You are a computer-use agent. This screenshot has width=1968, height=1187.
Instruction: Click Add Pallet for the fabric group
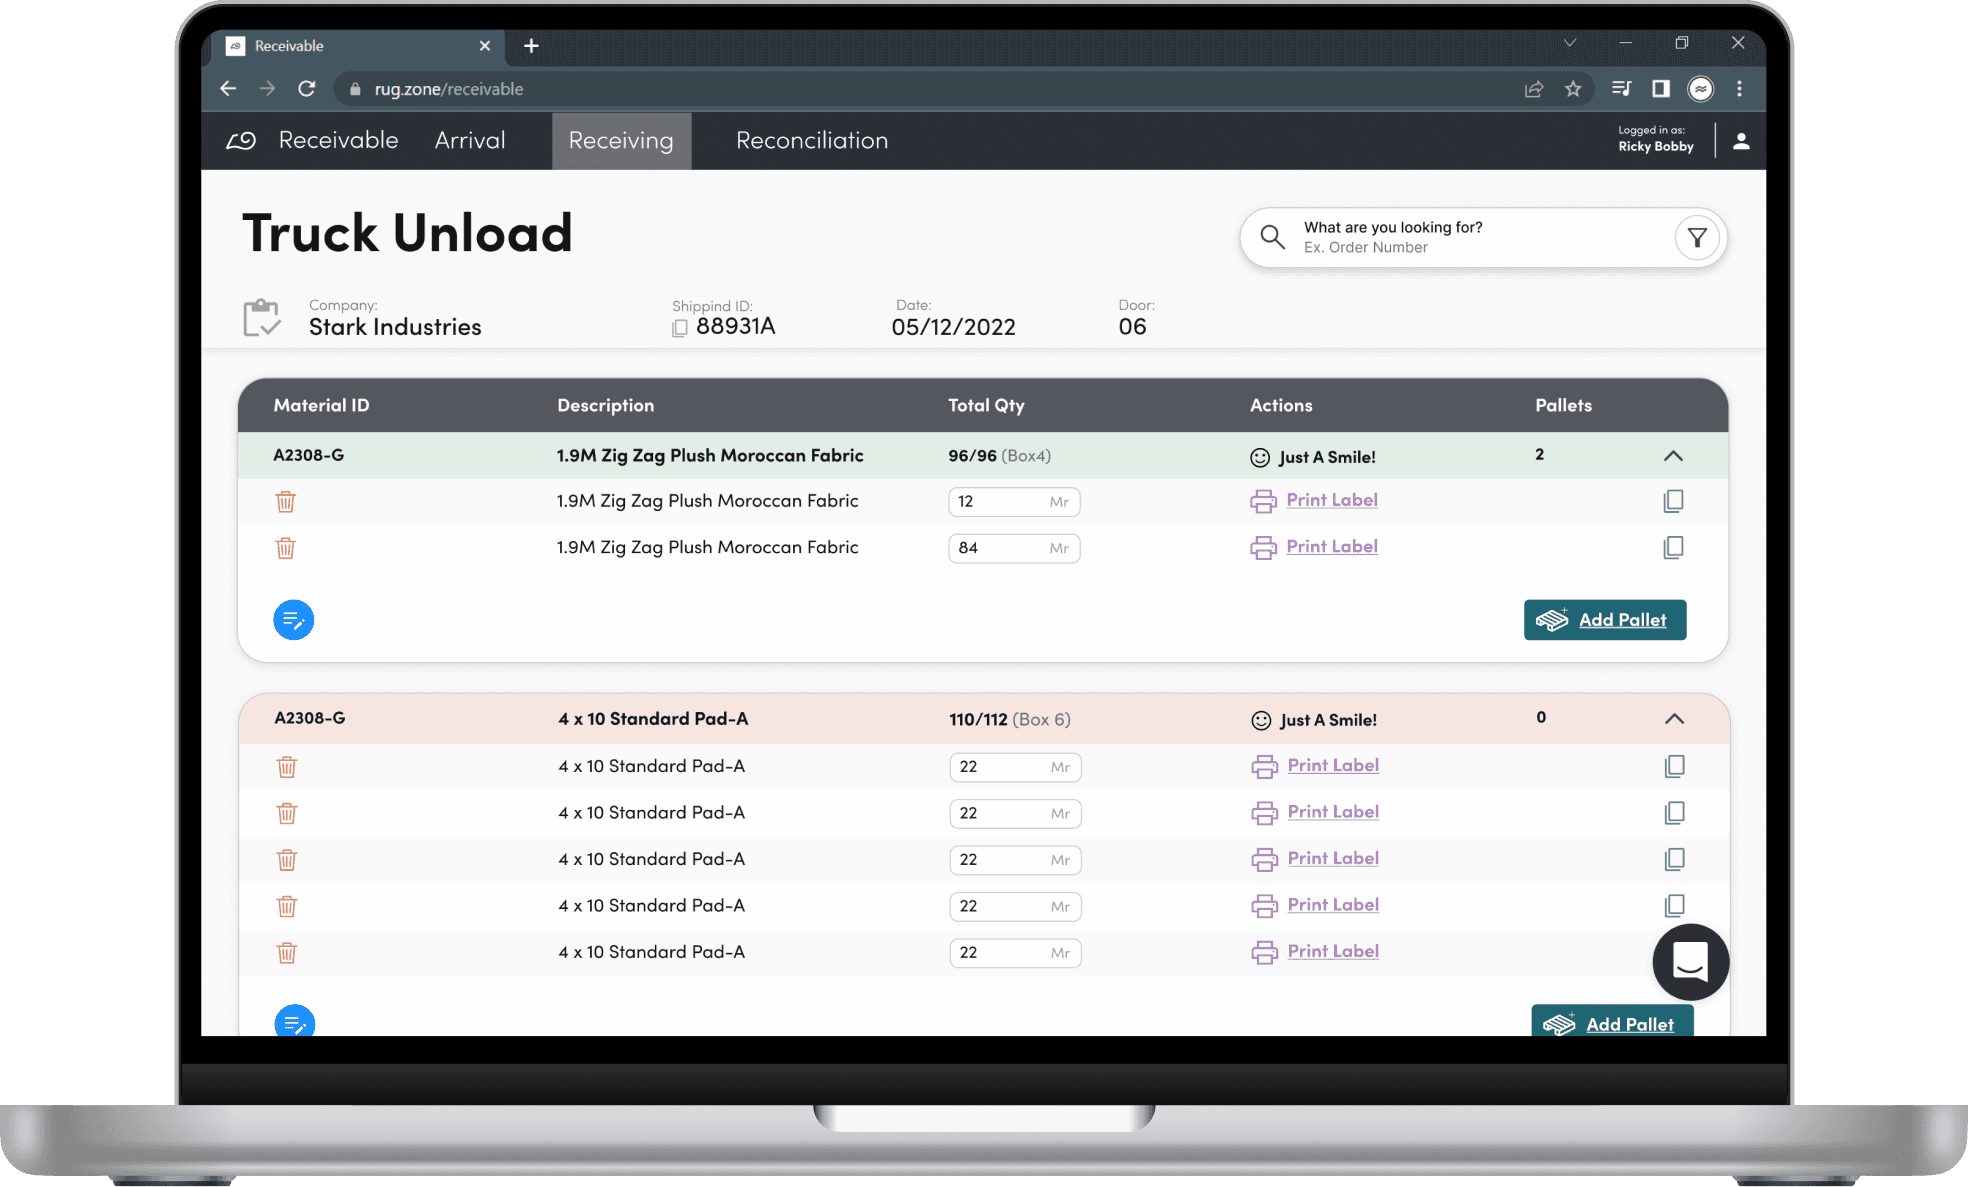pos(1604,620)
